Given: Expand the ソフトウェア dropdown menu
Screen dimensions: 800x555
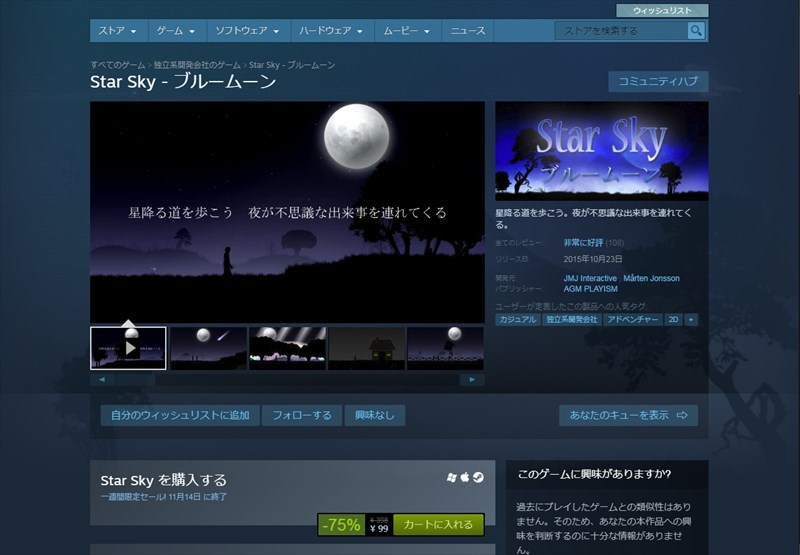Looking at the screenshot, I should [x=248, y=31].
